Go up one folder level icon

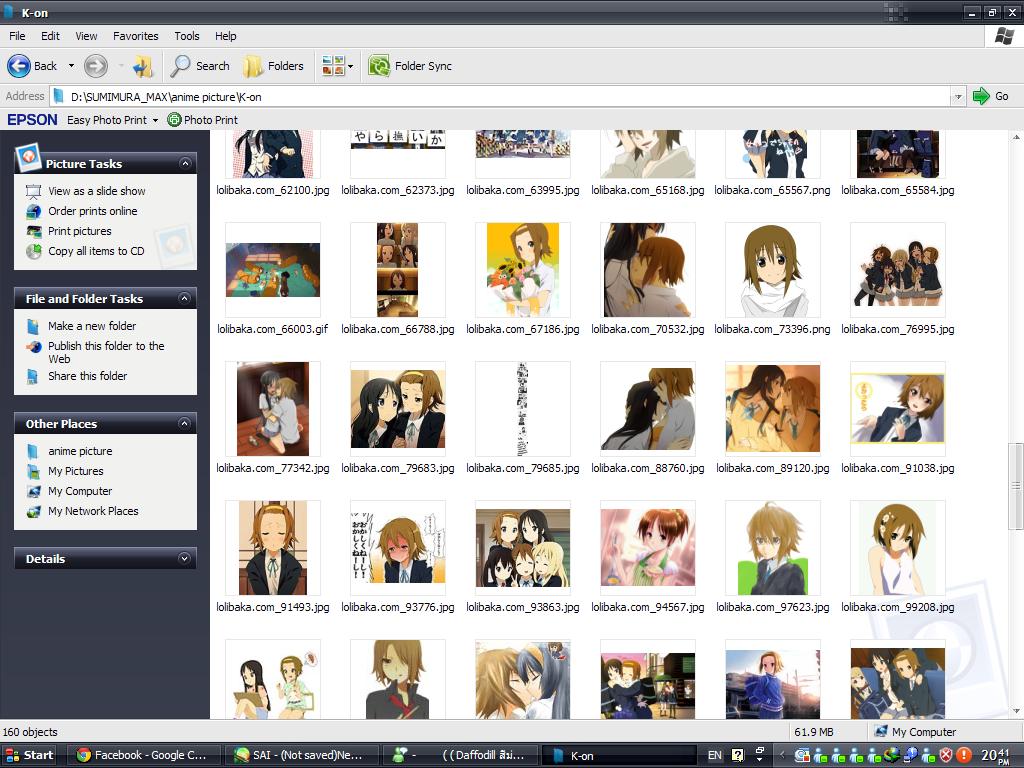pos(142,66)
